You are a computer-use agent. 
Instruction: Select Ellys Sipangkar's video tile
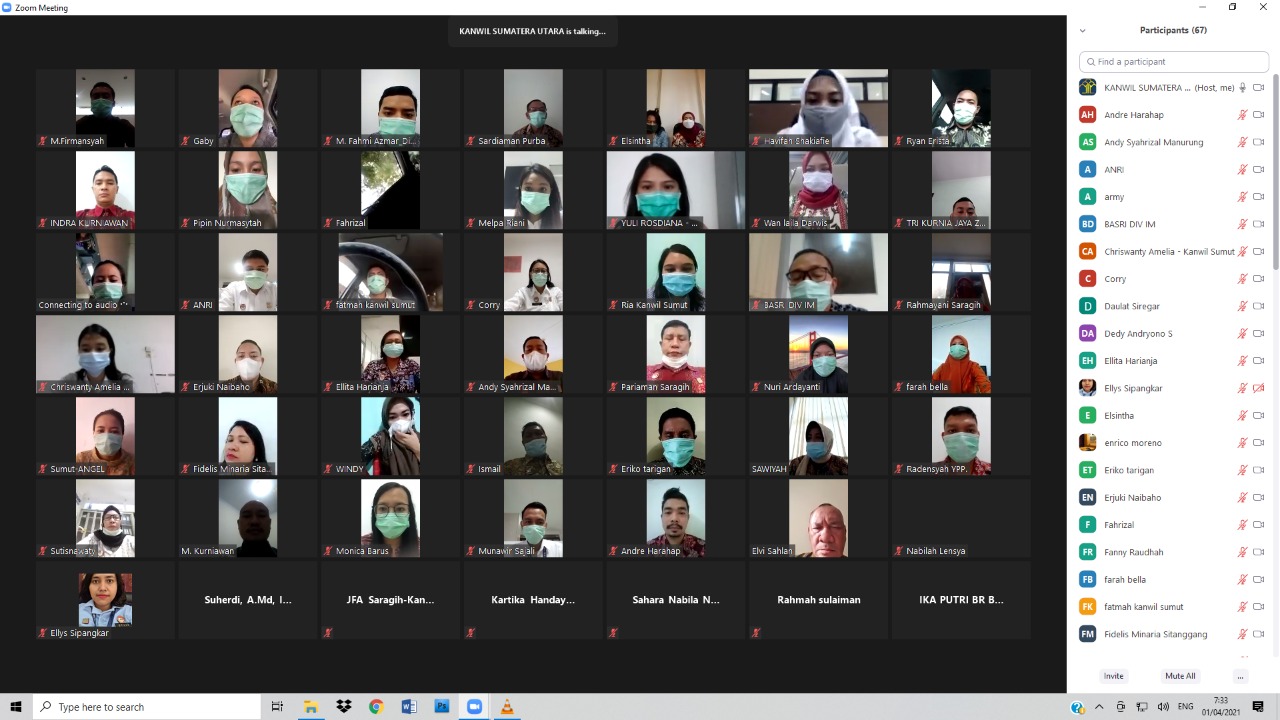[x=105, y=600]
